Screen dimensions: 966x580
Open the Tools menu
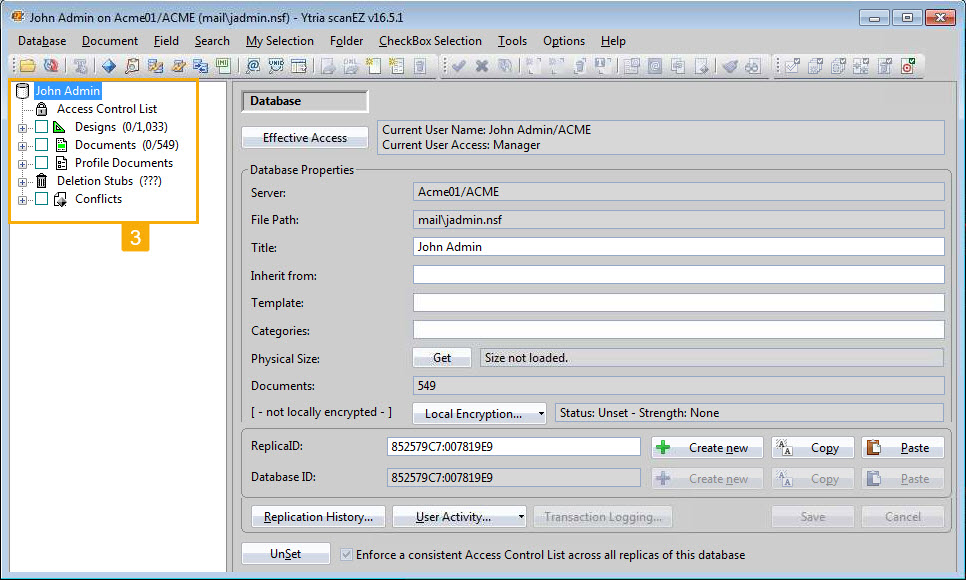pyautogui.click(x=512, y=41)
